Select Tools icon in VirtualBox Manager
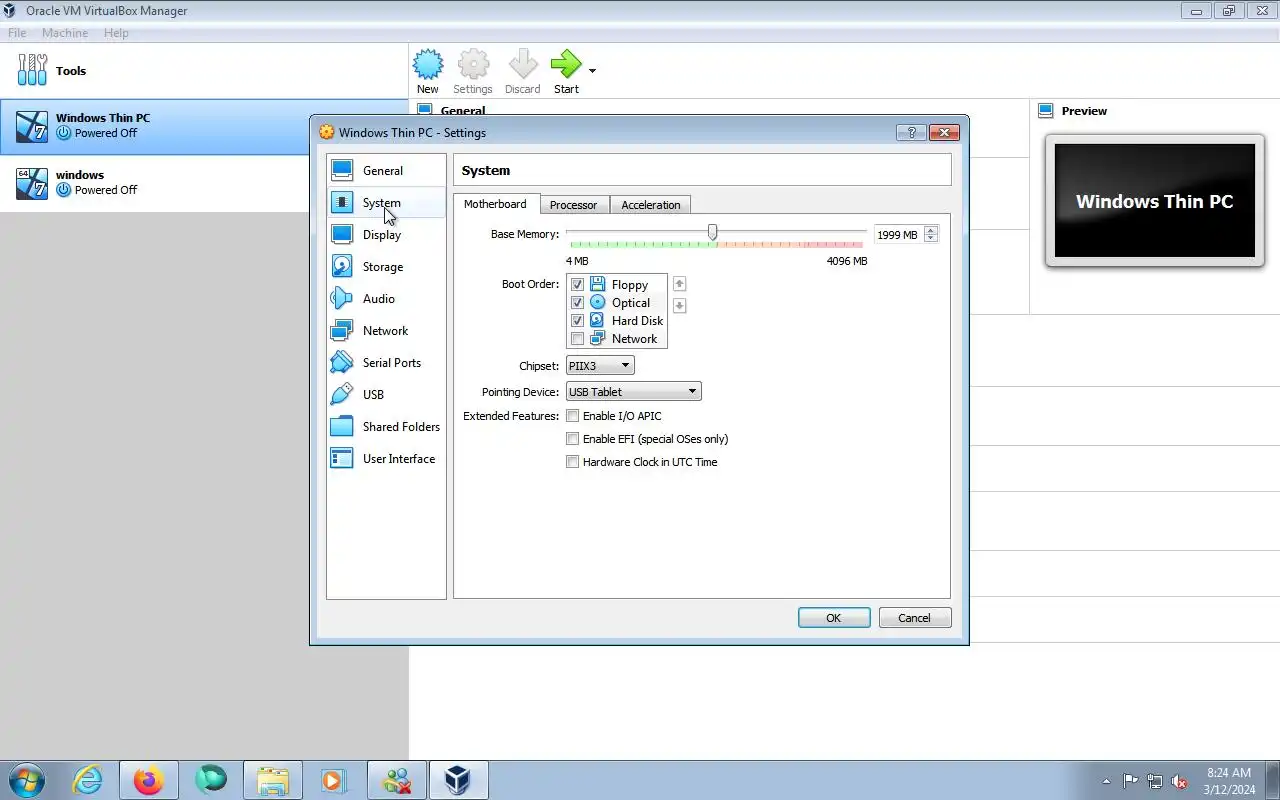This screenshot has width=1280, height=800. (32, 70)
